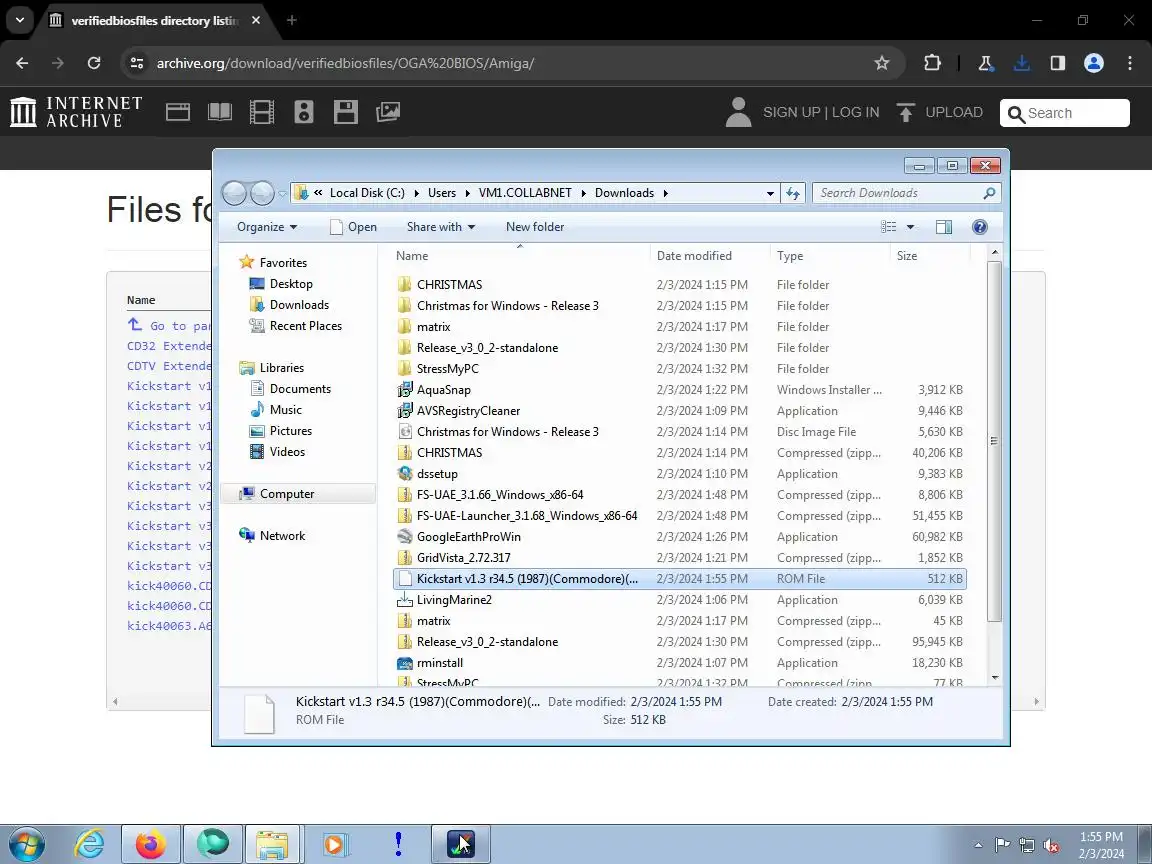This screenshot has height=864, width=1152.
Task: Expand the Downloads breadcrumb arrow
Action: tap(666, 193)
